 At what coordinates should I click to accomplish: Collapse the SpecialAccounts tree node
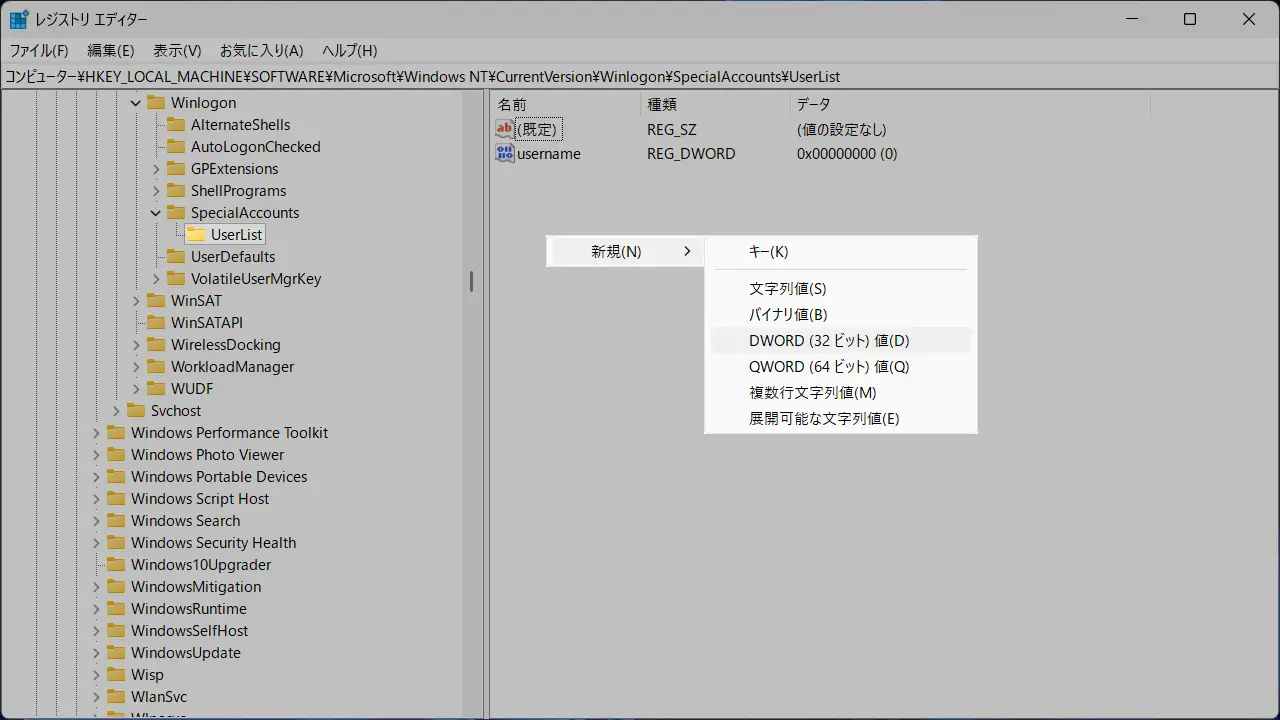156,213
